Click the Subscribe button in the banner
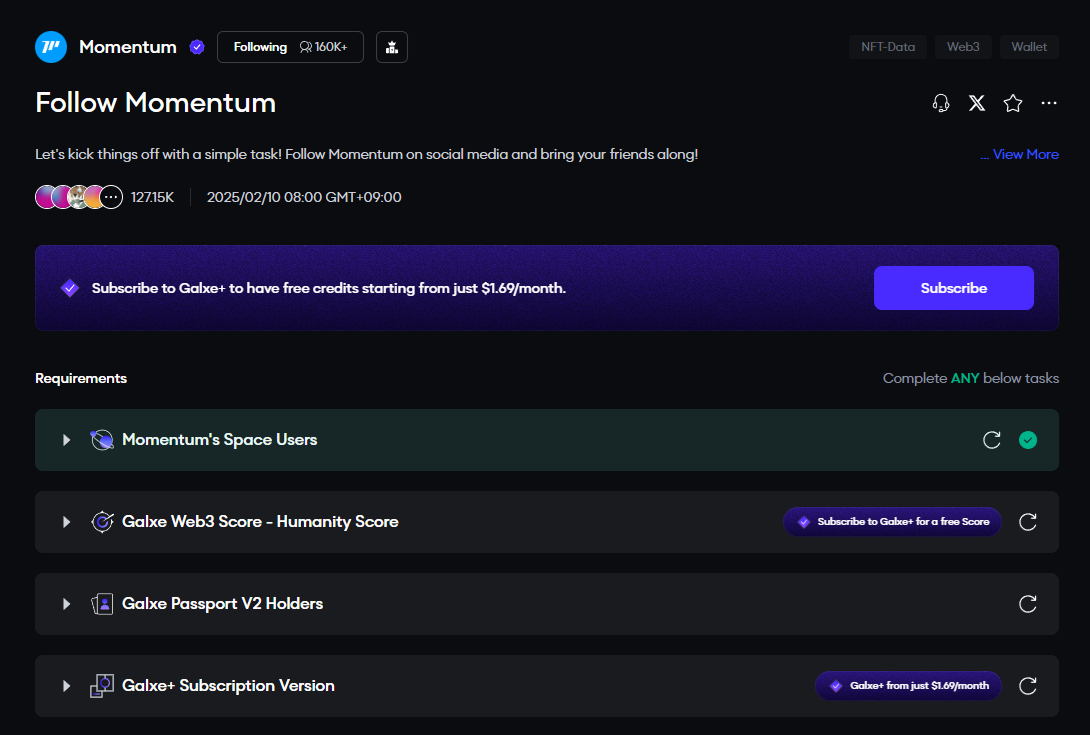1090x735 pixels. click(954, 288)
